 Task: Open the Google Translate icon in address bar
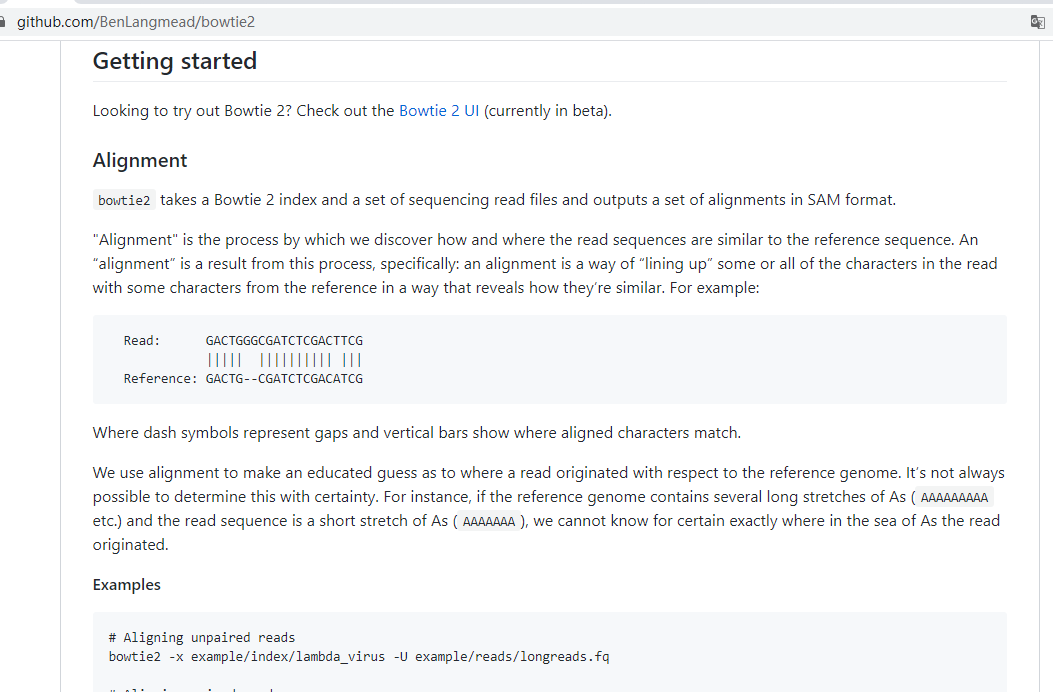pos(1038,22)
